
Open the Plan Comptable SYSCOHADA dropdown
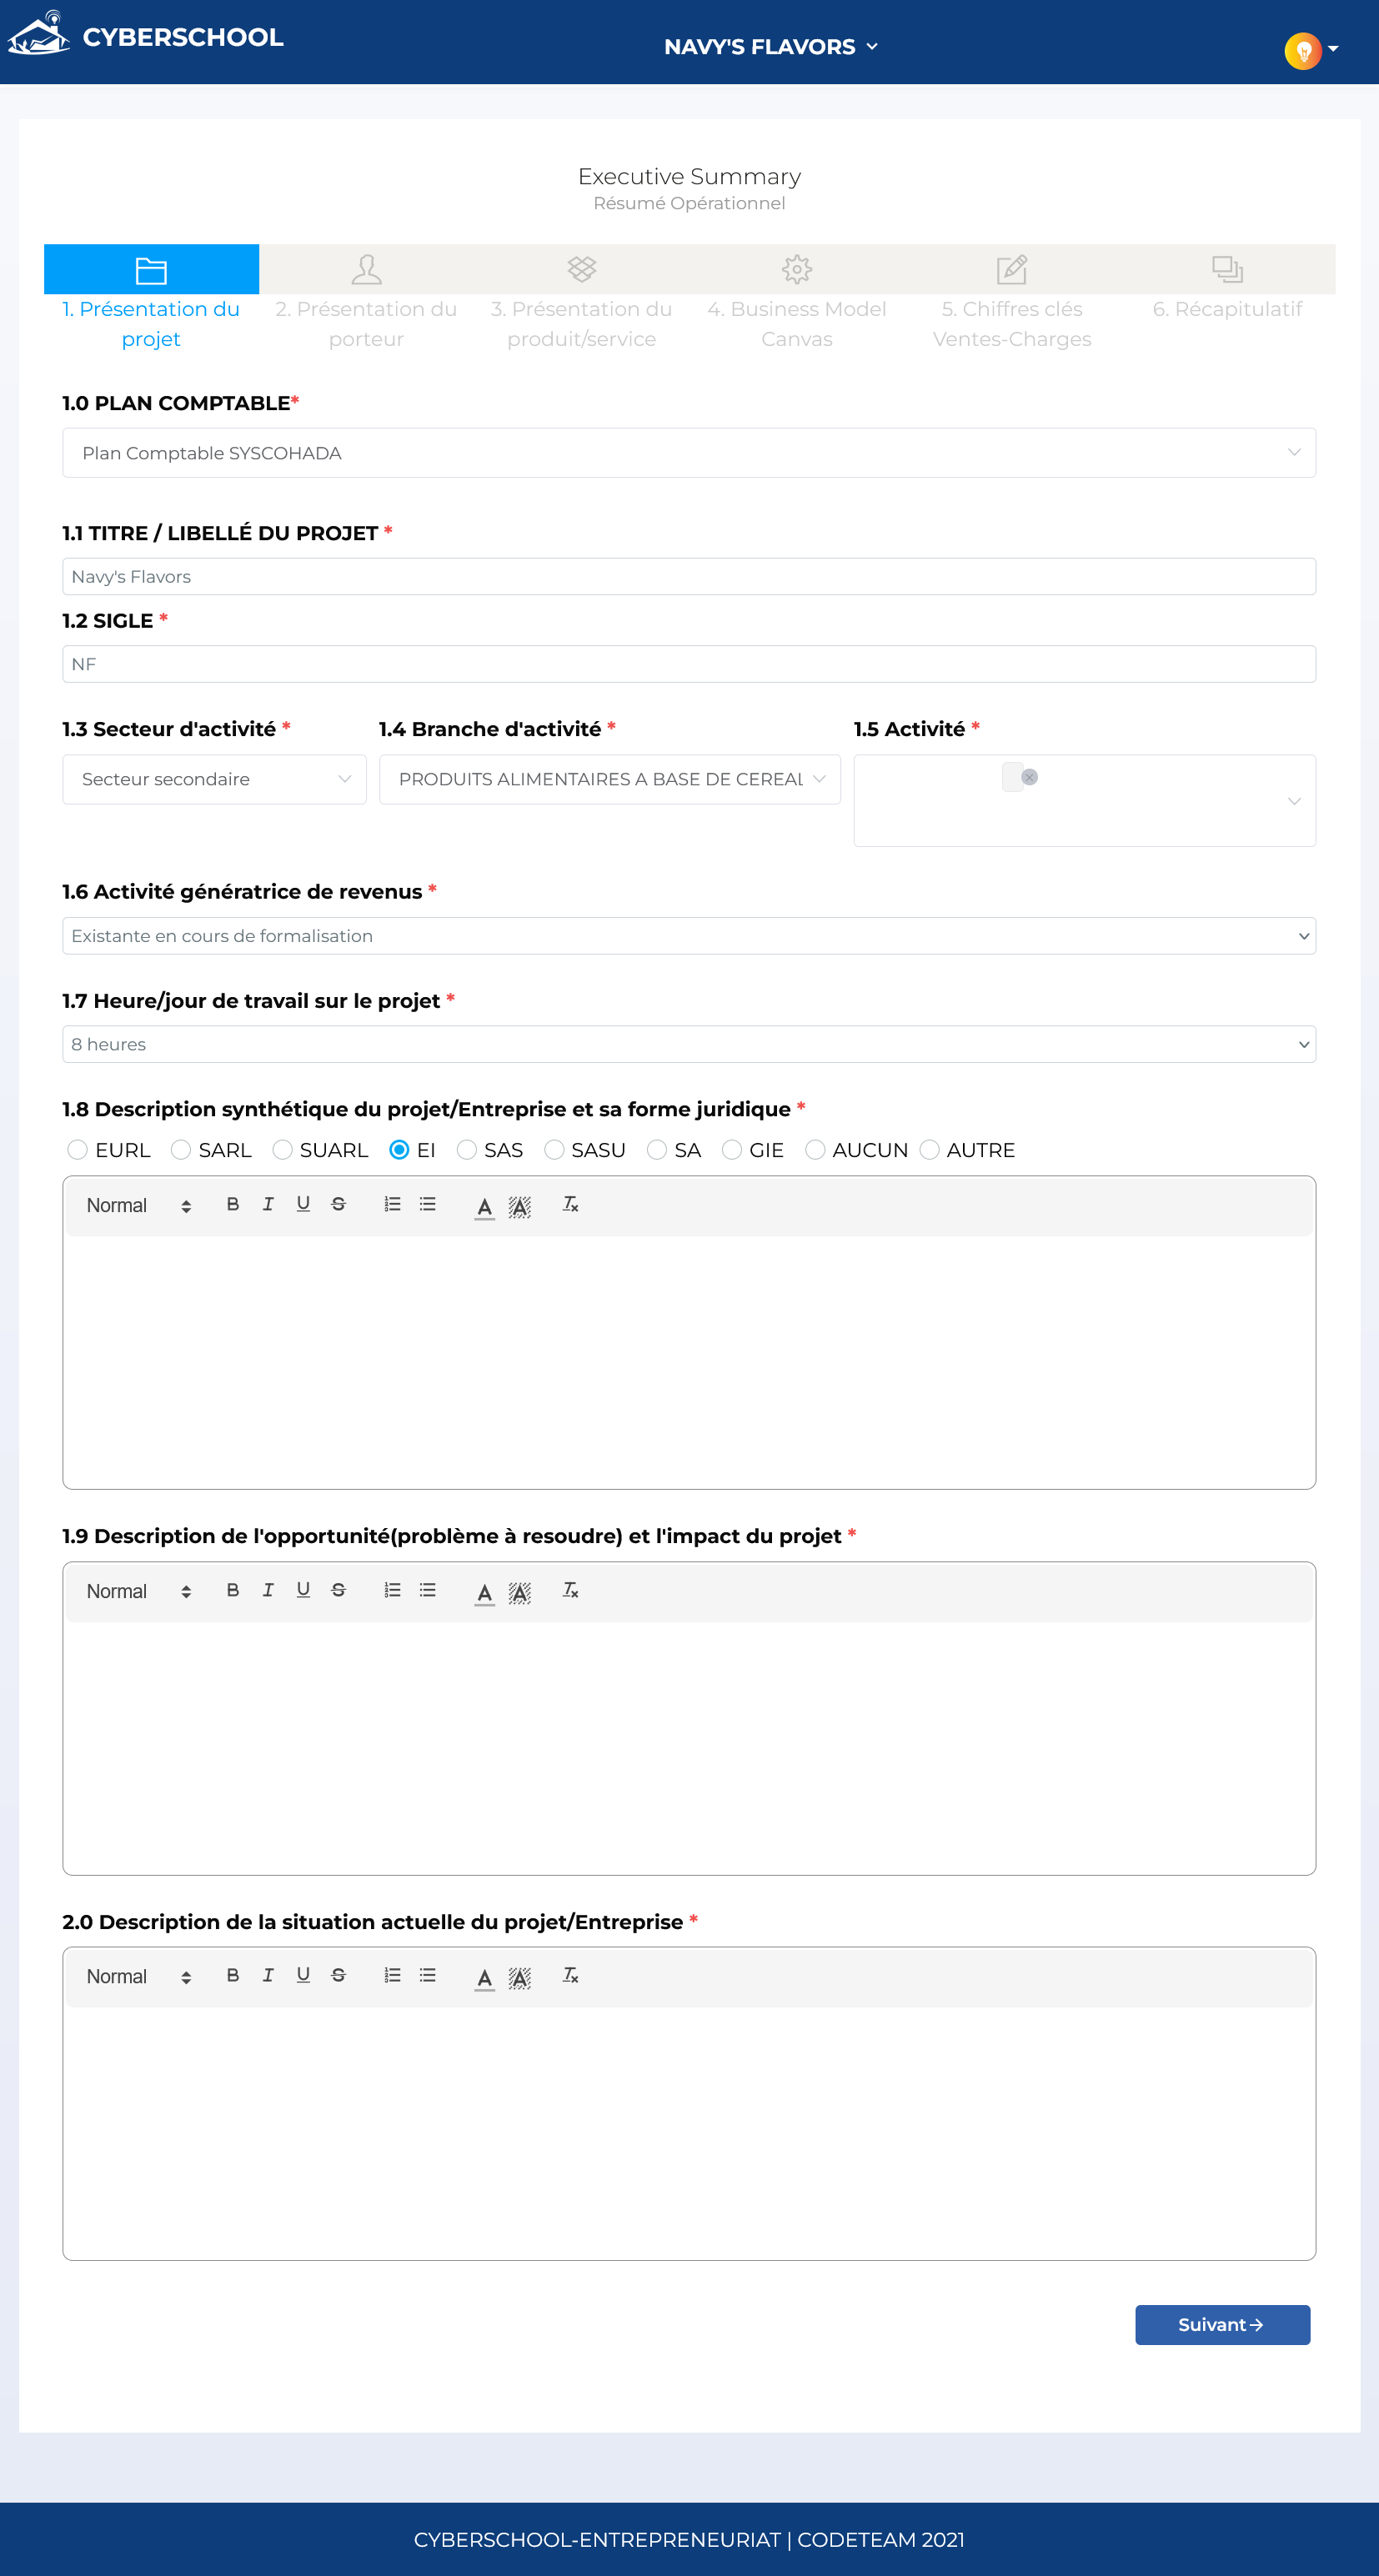[x=688, y=453]
